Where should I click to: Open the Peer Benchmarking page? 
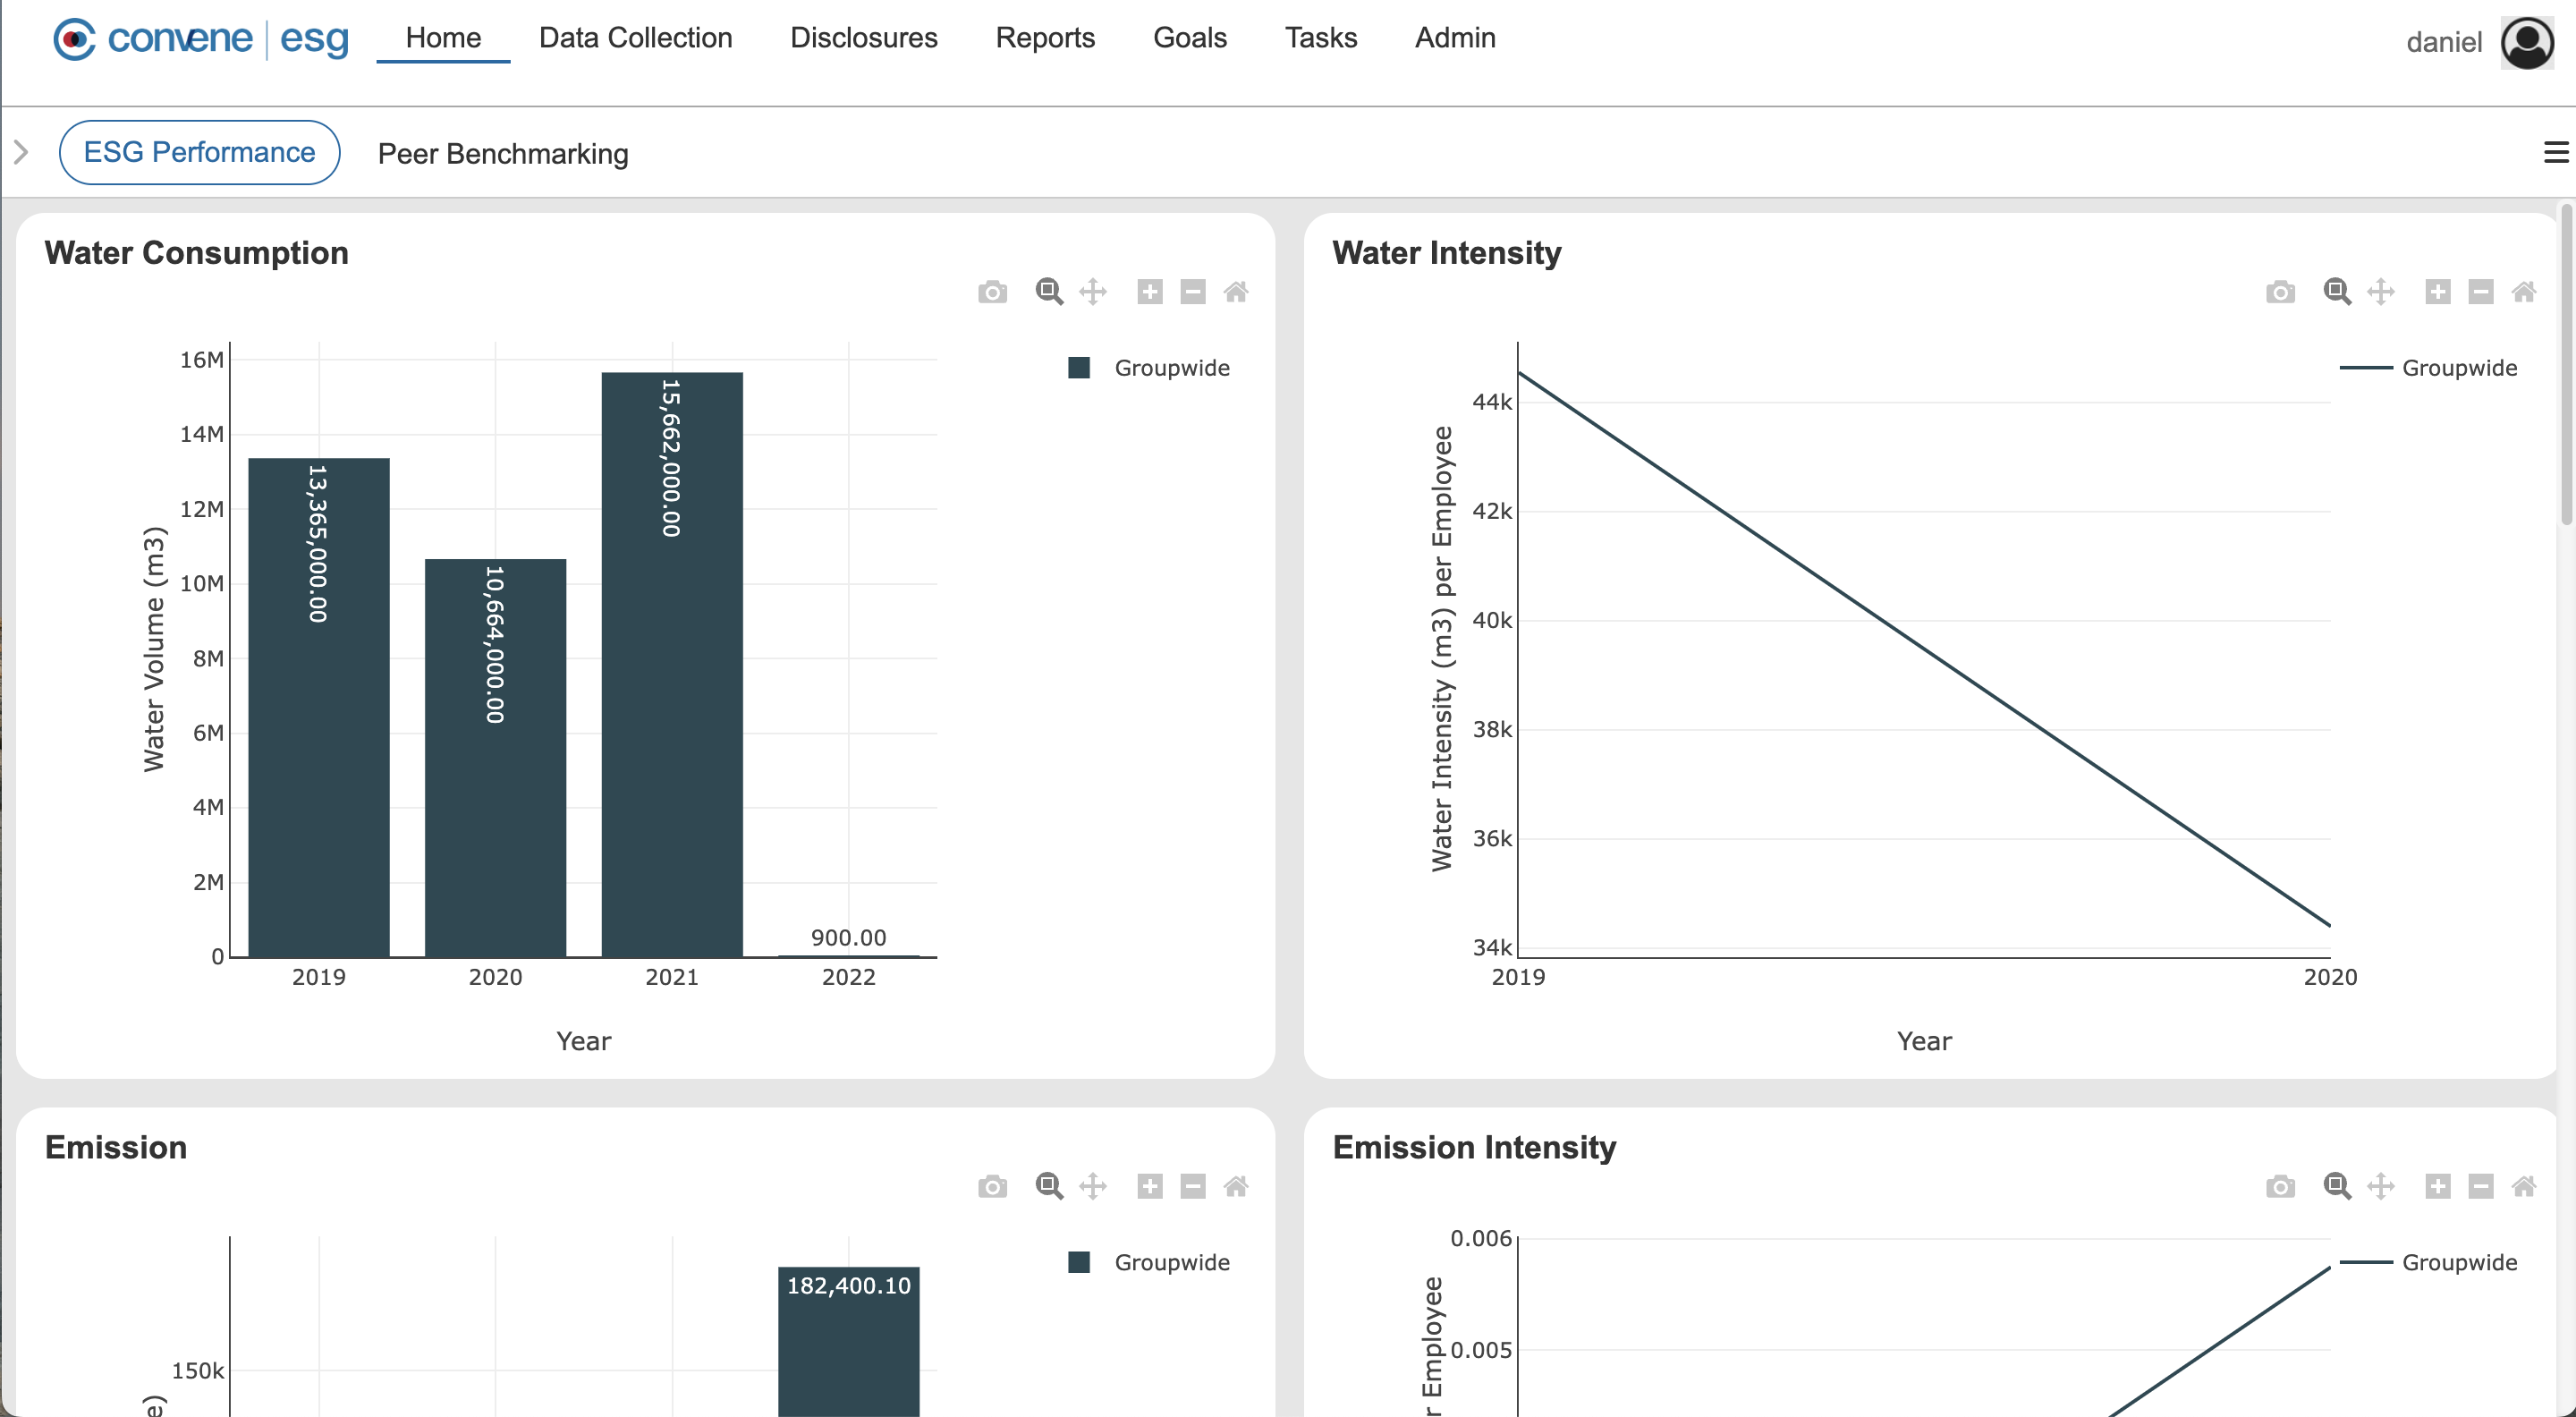point(502,154)
